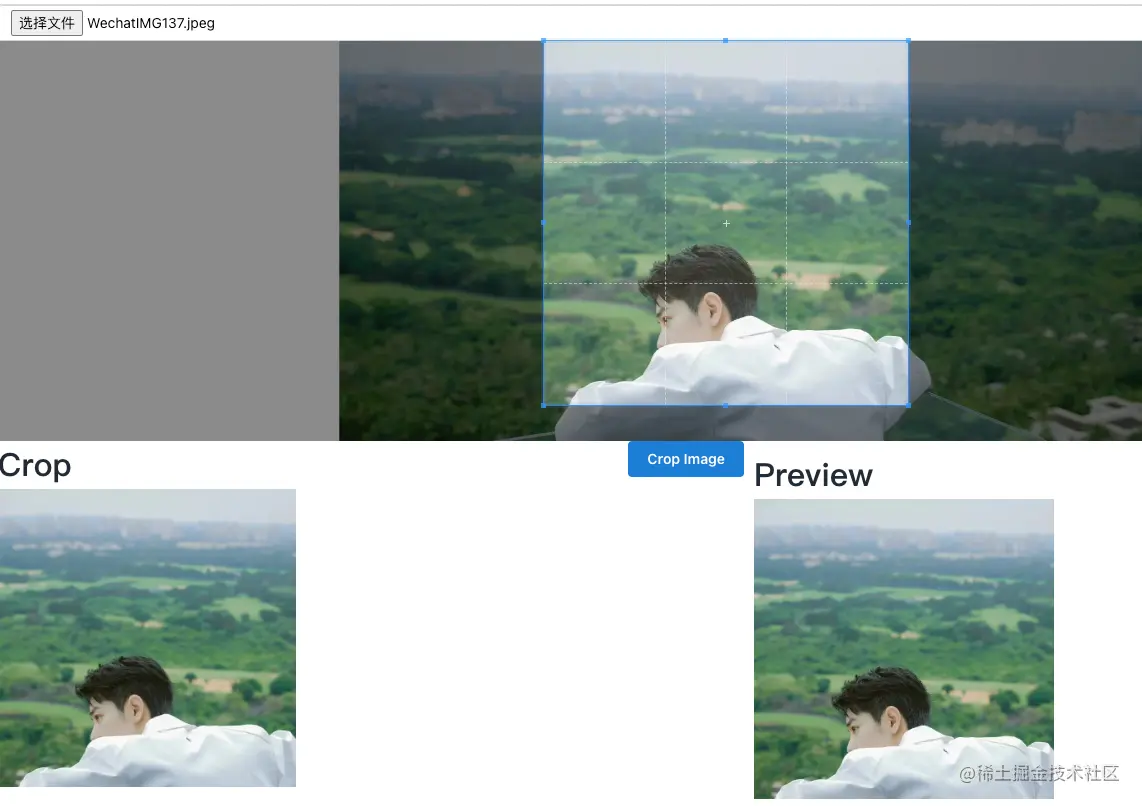Click the top-left crop box corner handle
The height and width of the screenshot is (806, 1142).
point(544,41)
